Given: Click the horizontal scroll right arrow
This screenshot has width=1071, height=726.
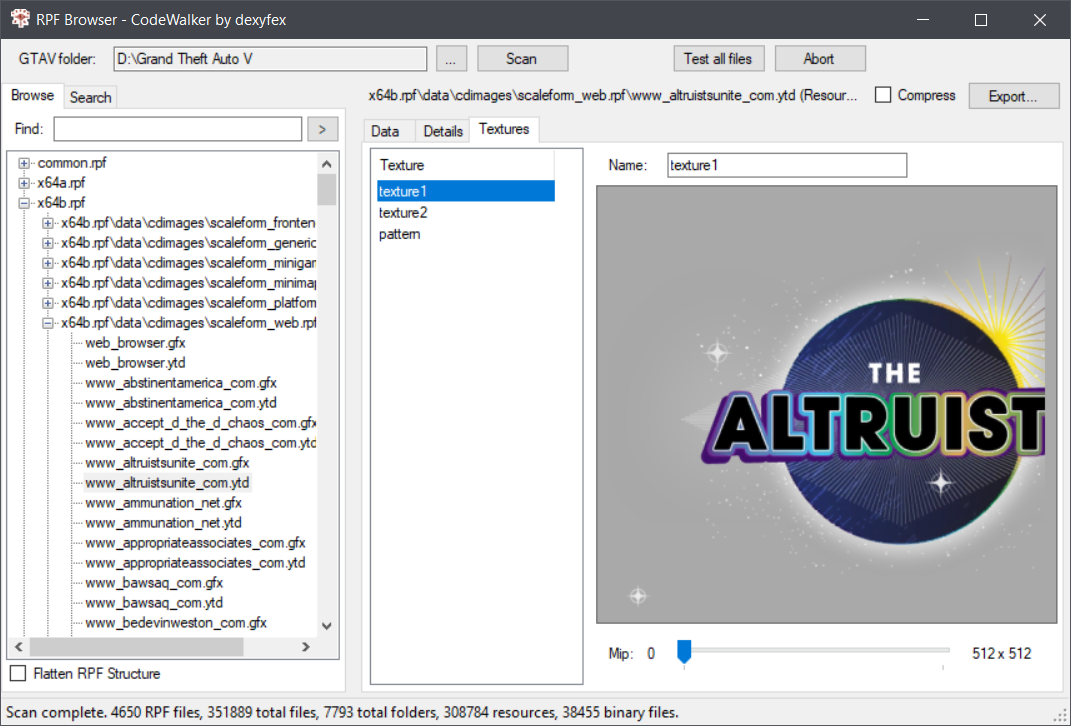Looking at the screenshot, I should point(306,647).
